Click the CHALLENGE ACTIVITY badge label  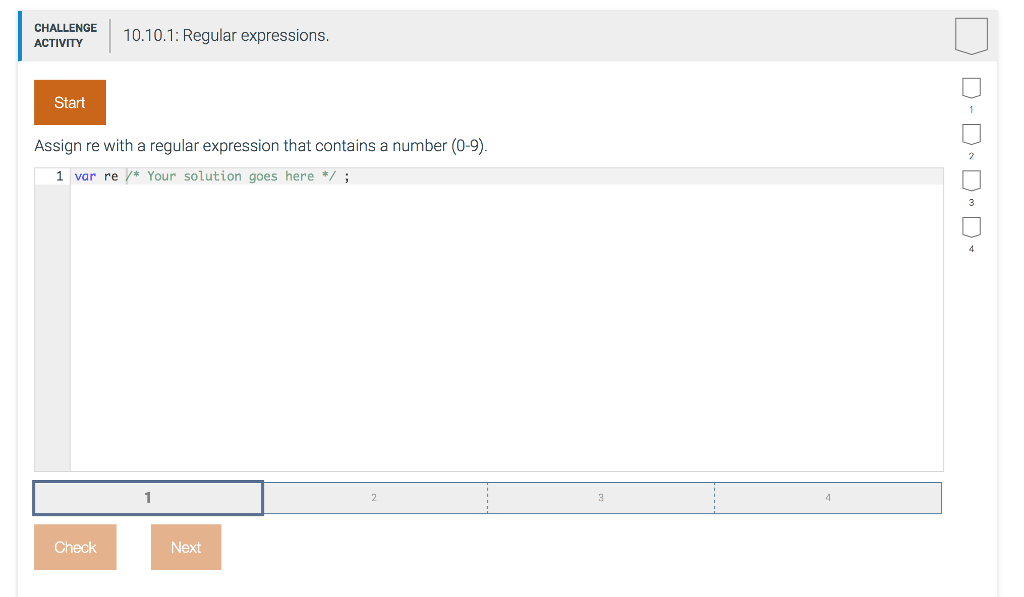pyautogui.click(x=65, y=35)
